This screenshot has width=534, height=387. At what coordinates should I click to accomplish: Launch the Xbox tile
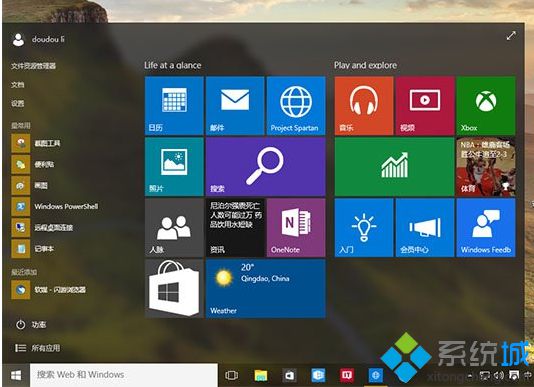click(x=486, y=106)
